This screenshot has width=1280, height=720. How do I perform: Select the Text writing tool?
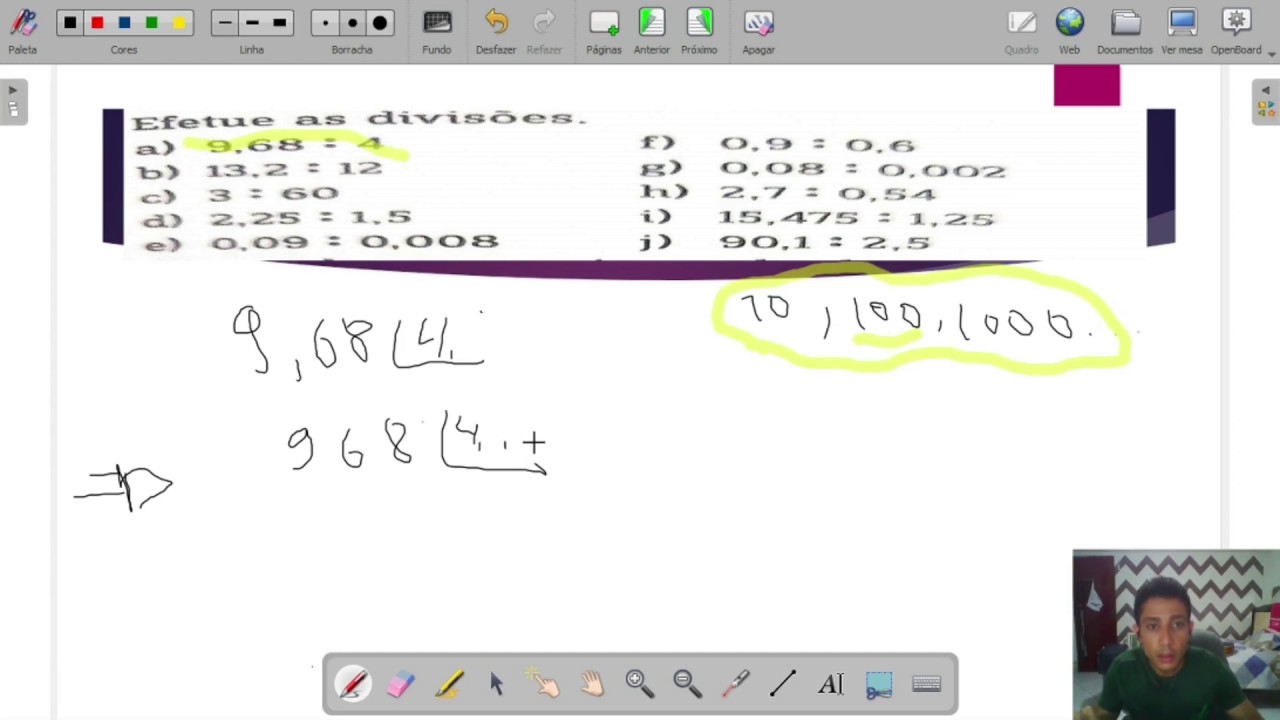point(831,684)
